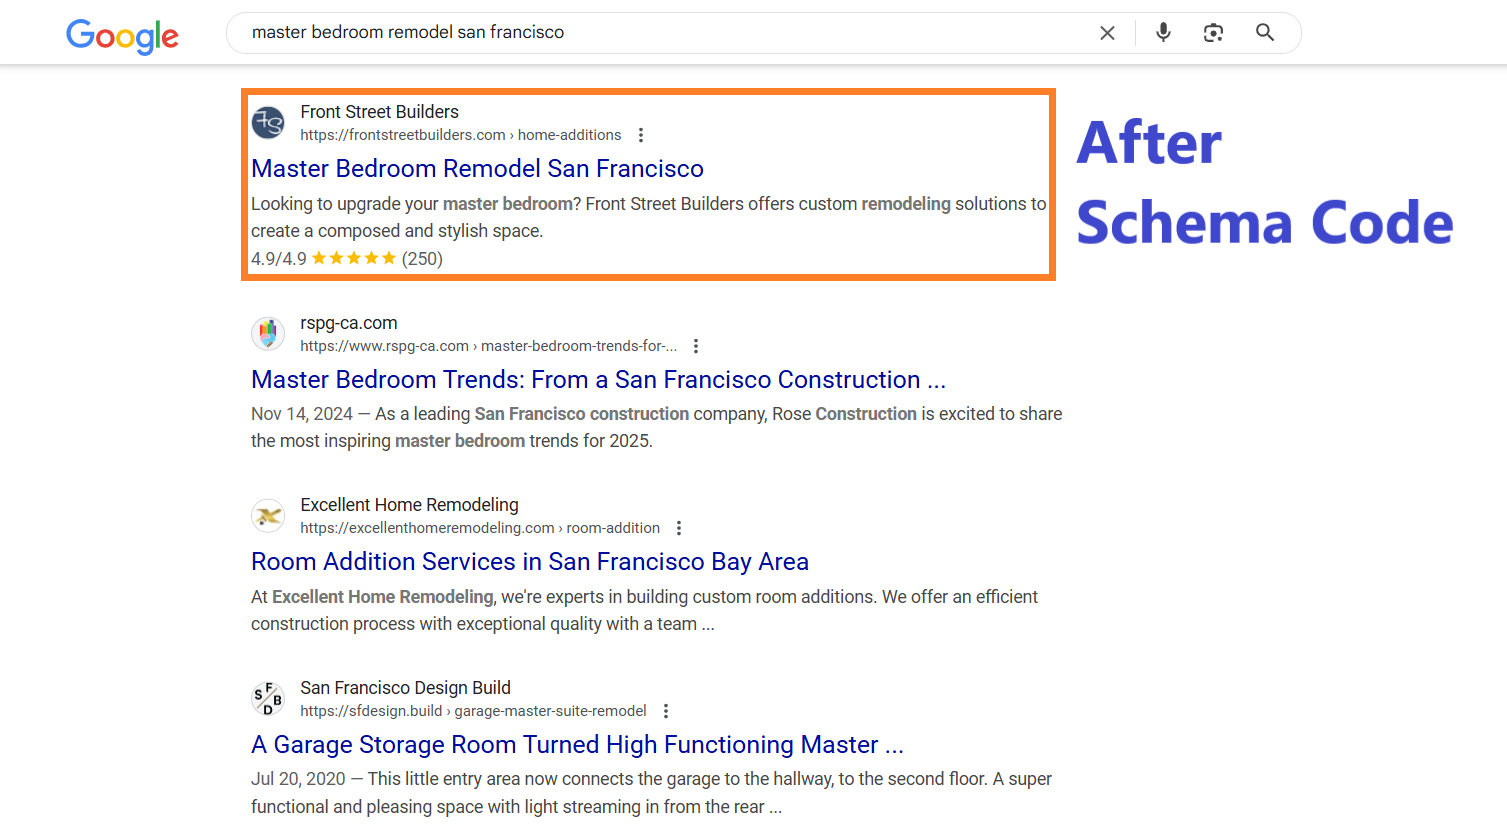1507x839 pixels.
Task: Open Google Lens image search
Action: (1213, 33)
